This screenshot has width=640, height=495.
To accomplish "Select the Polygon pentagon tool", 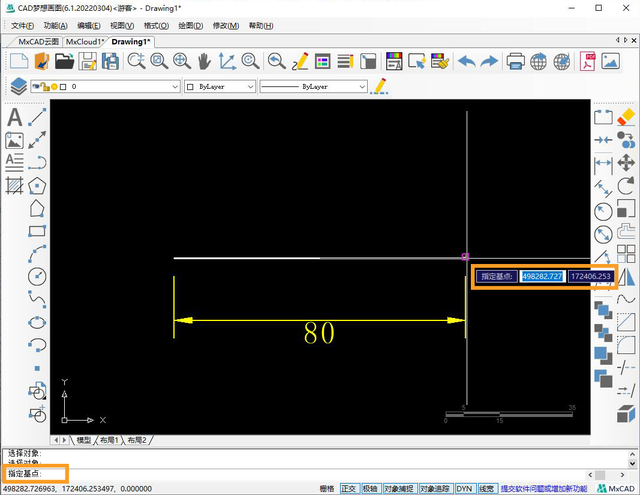I will click(x=37, y=186).
